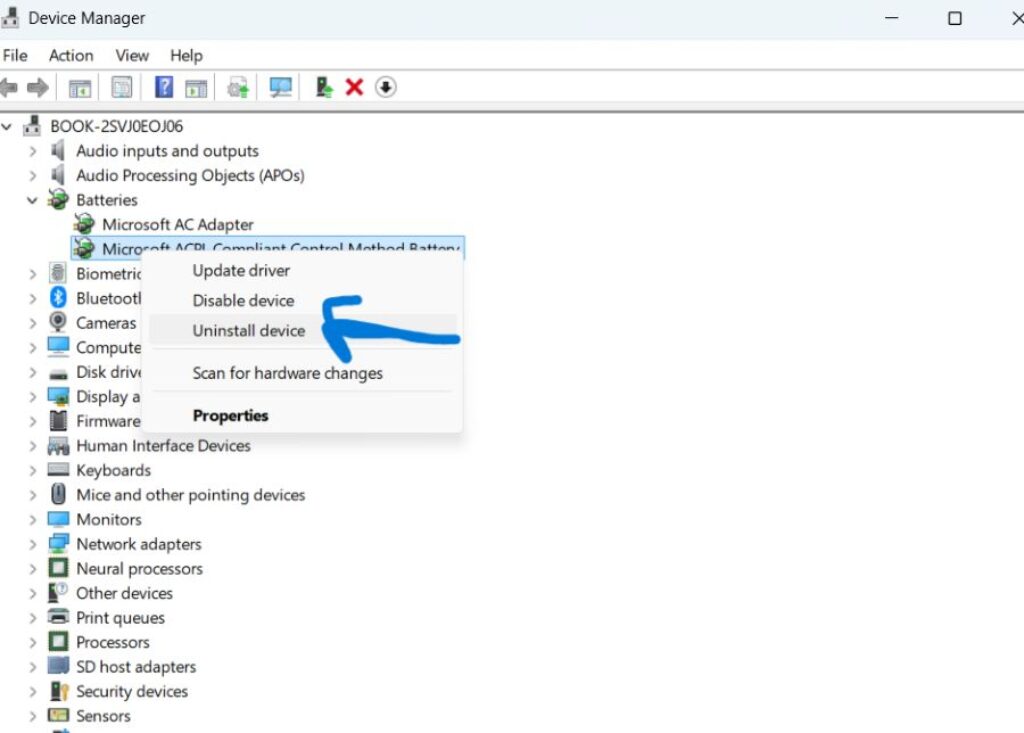Select the Microsoft ACPI-Compliant Control Method Battery row
The height and width of the screenshot is (733, 1024).
[268, 248]
